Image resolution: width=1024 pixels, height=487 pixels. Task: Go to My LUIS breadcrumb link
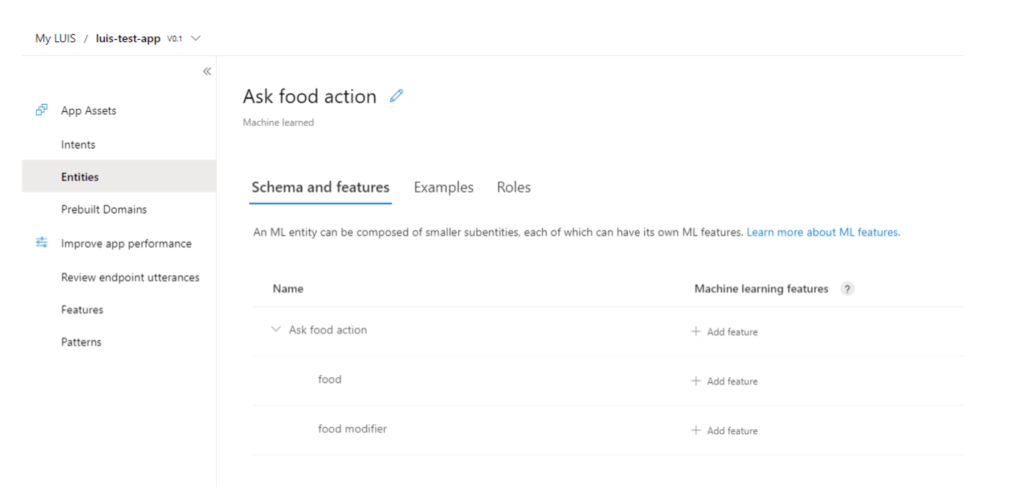coord(56,38)
